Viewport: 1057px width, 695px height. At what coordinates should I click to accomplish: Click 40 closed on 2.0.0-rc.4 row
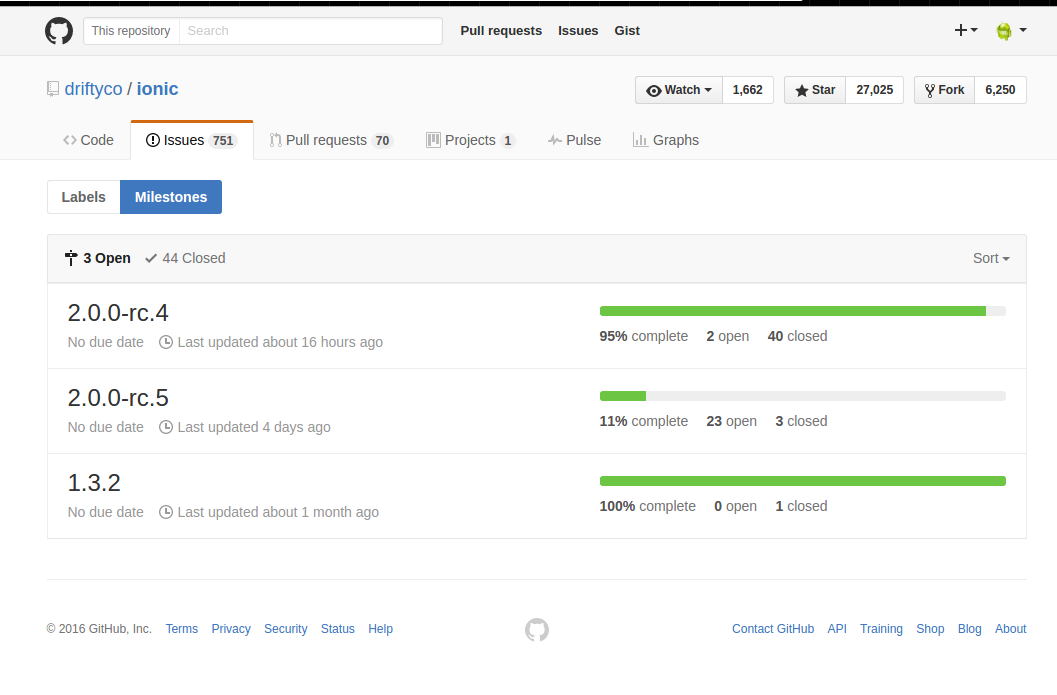797,336
